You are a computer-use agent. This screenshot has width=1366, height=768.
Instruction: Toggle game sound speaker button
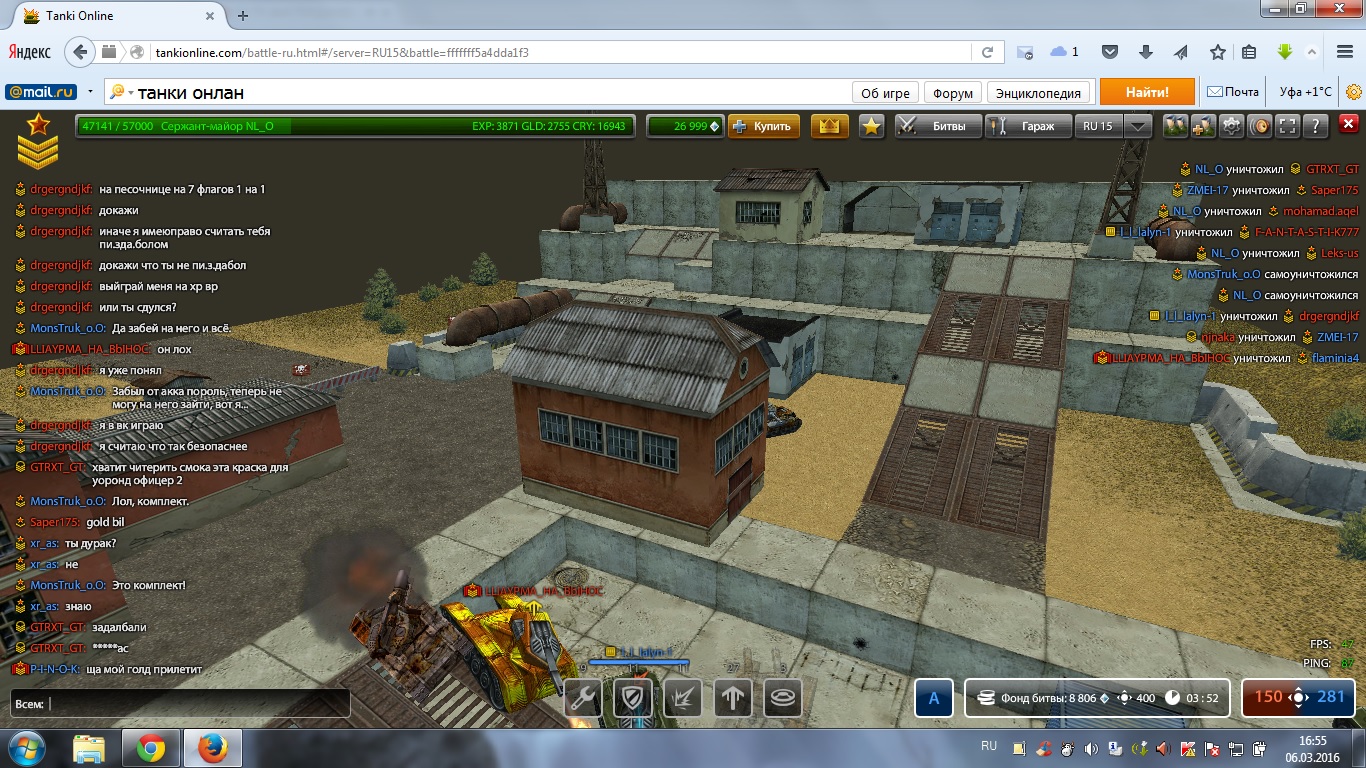(1260, 126)
